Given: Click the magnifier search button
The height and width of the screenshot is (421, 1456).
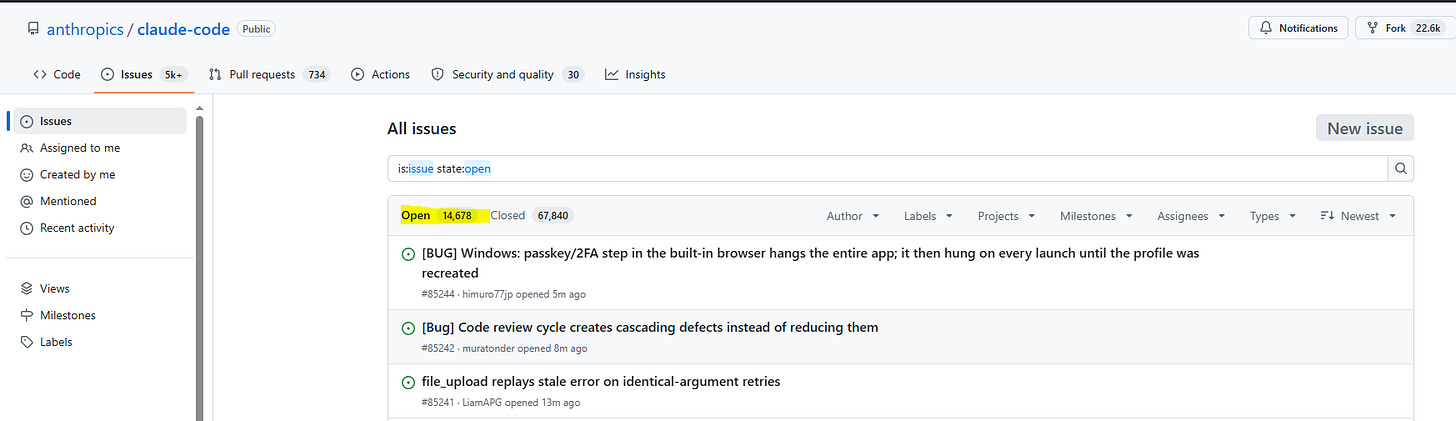Looking at the screenshot, I should [x=1401, y=168].
